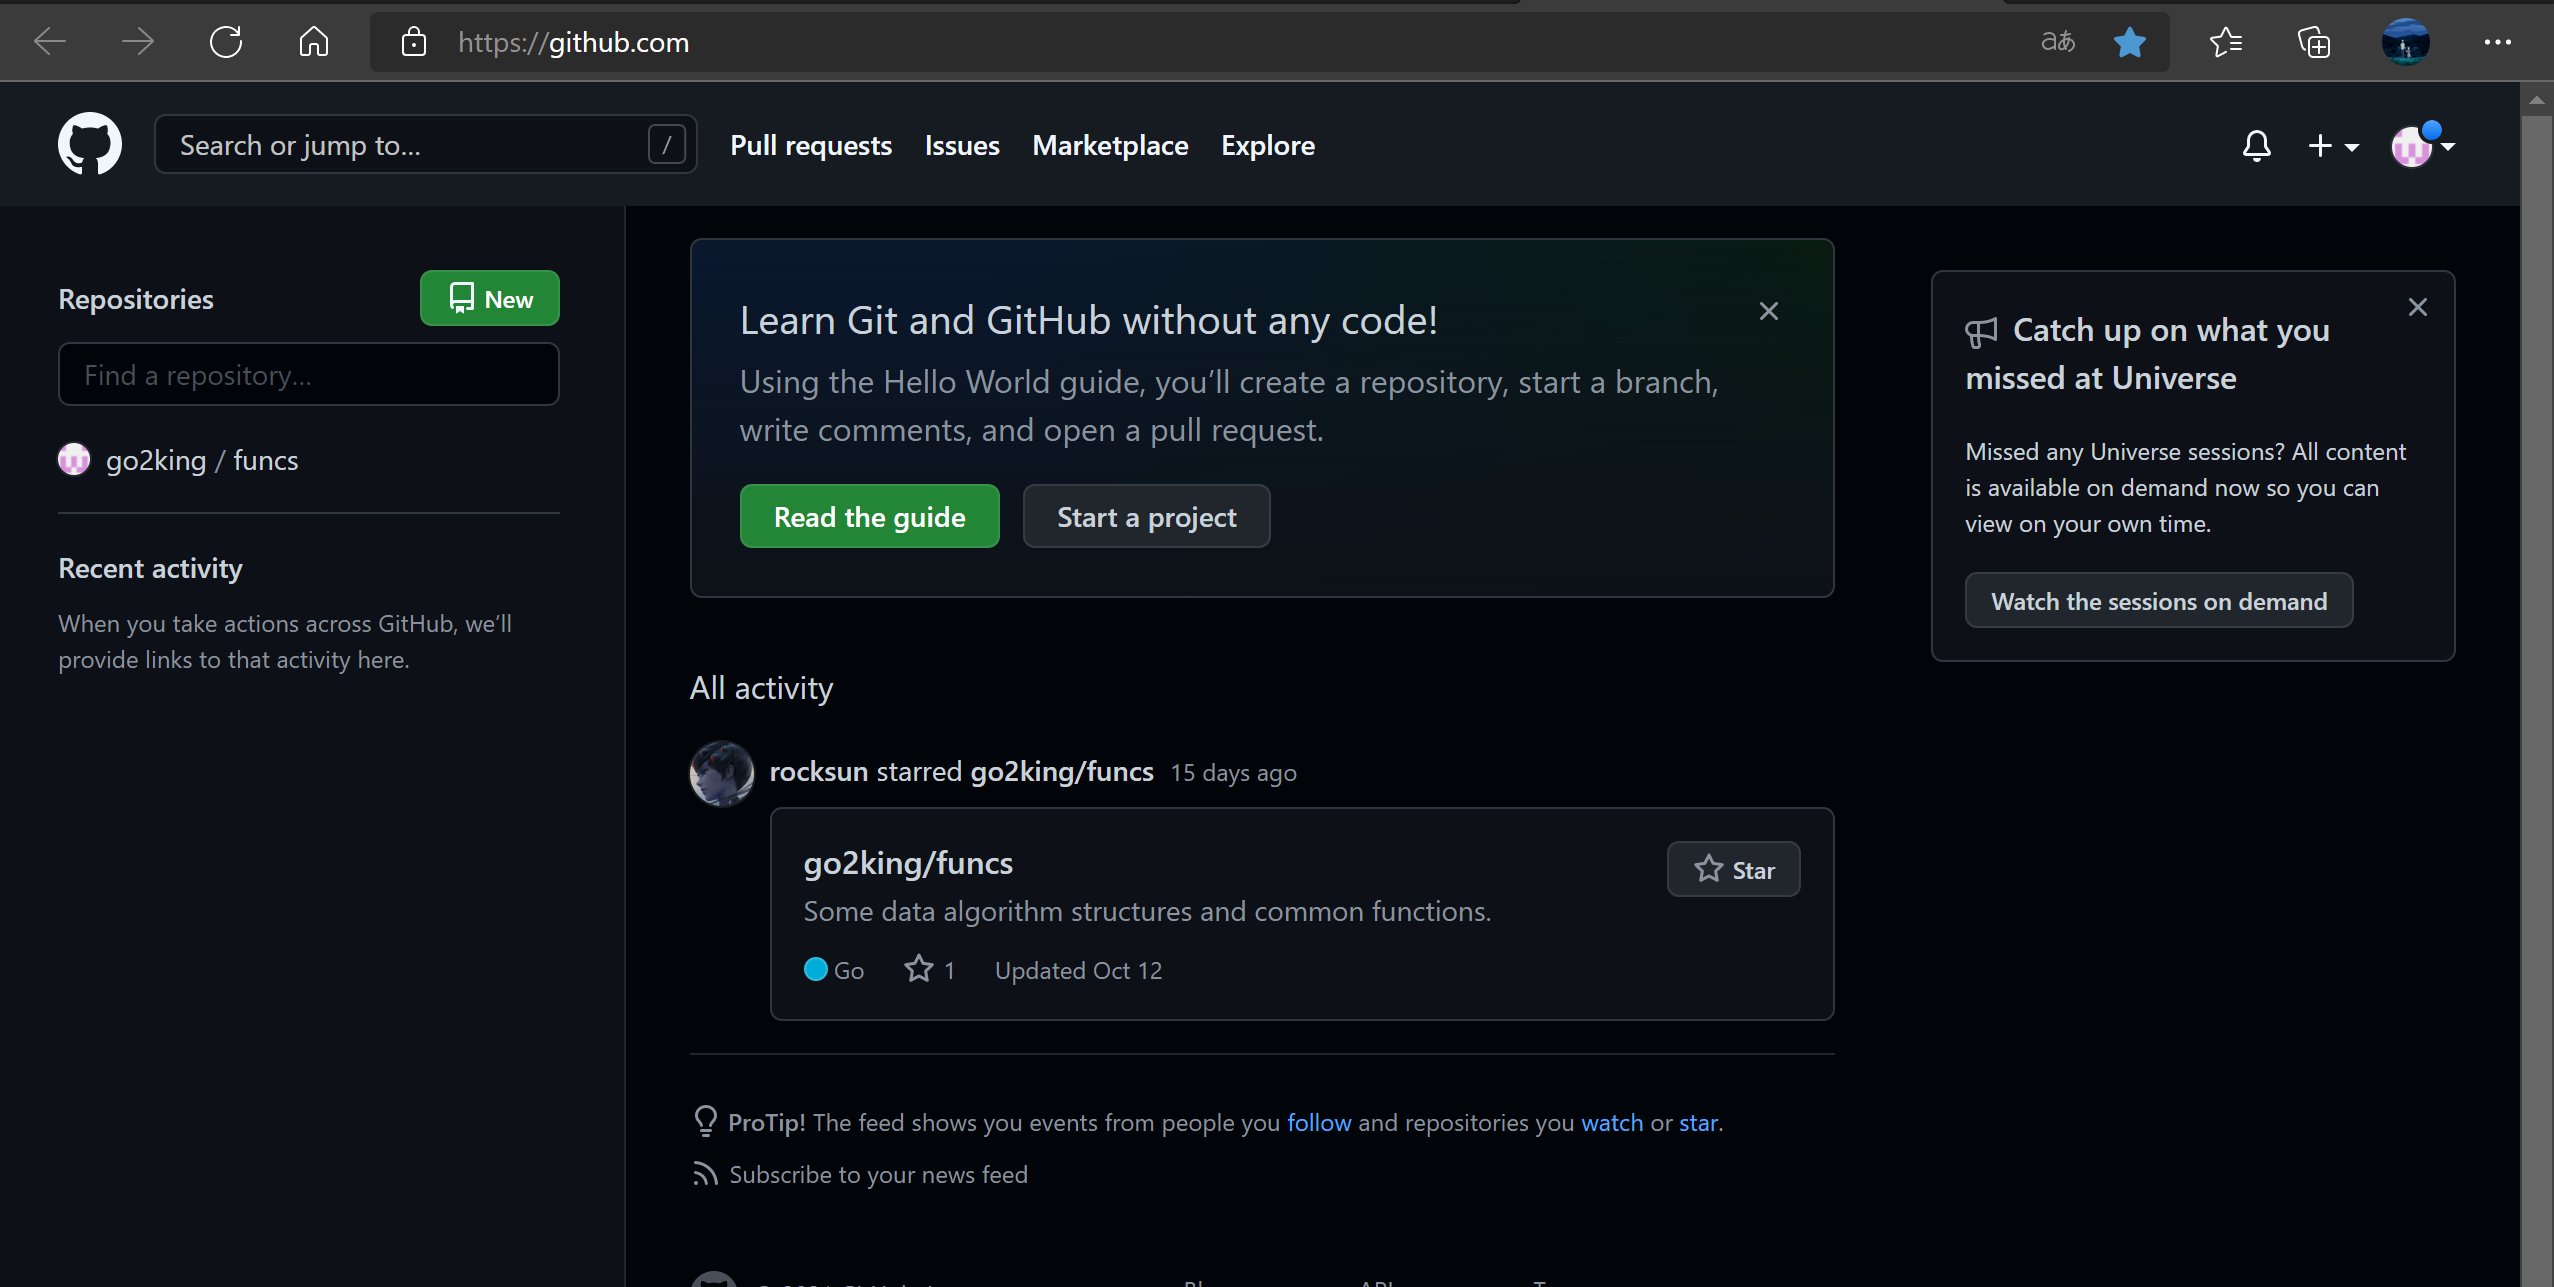Click the stargazers count star icon
2554x1287 pixels.
click(x=919, y=969)
